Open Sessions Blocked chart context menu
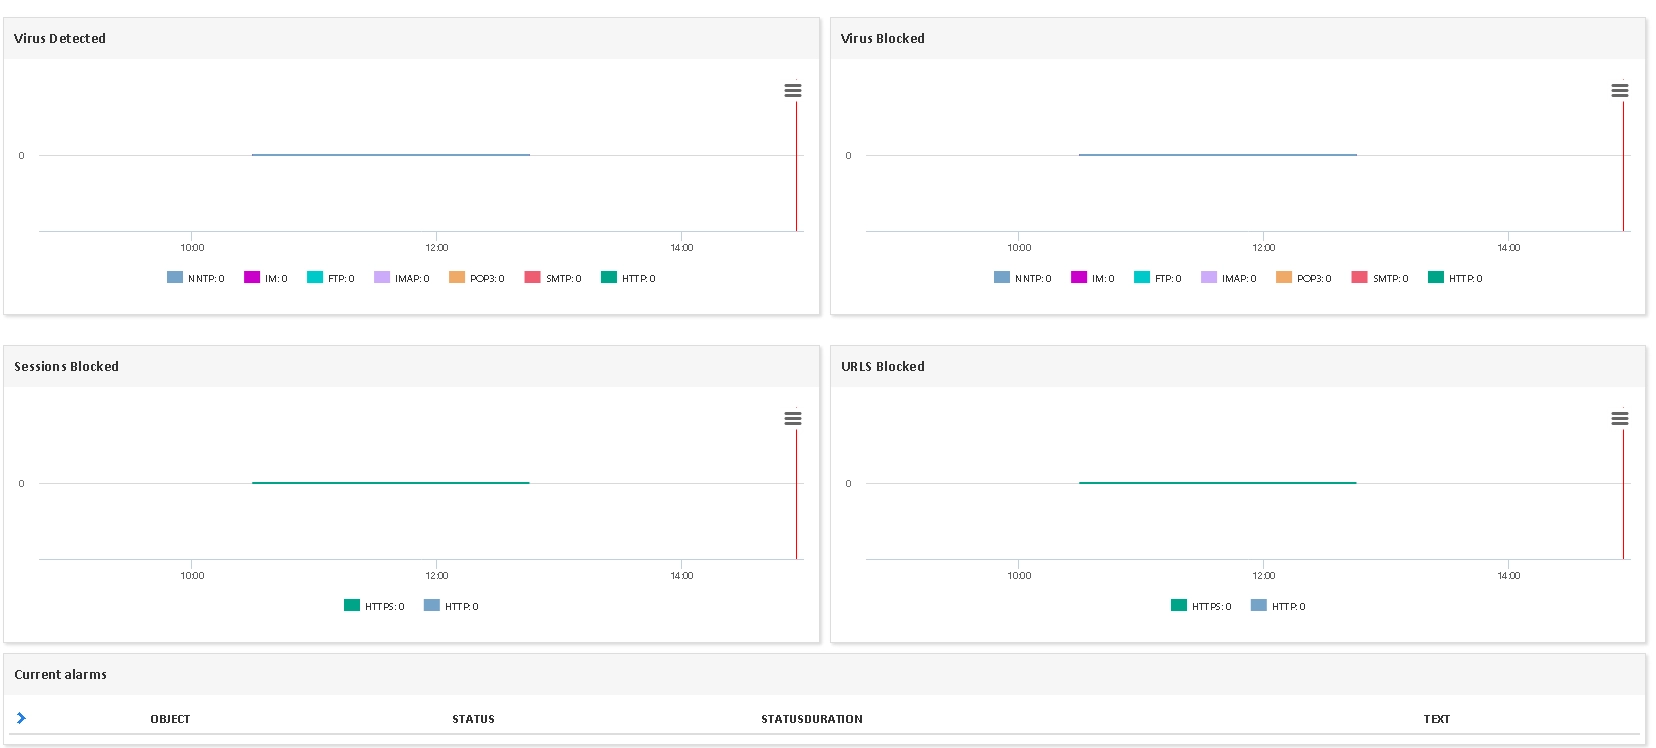 793,418
